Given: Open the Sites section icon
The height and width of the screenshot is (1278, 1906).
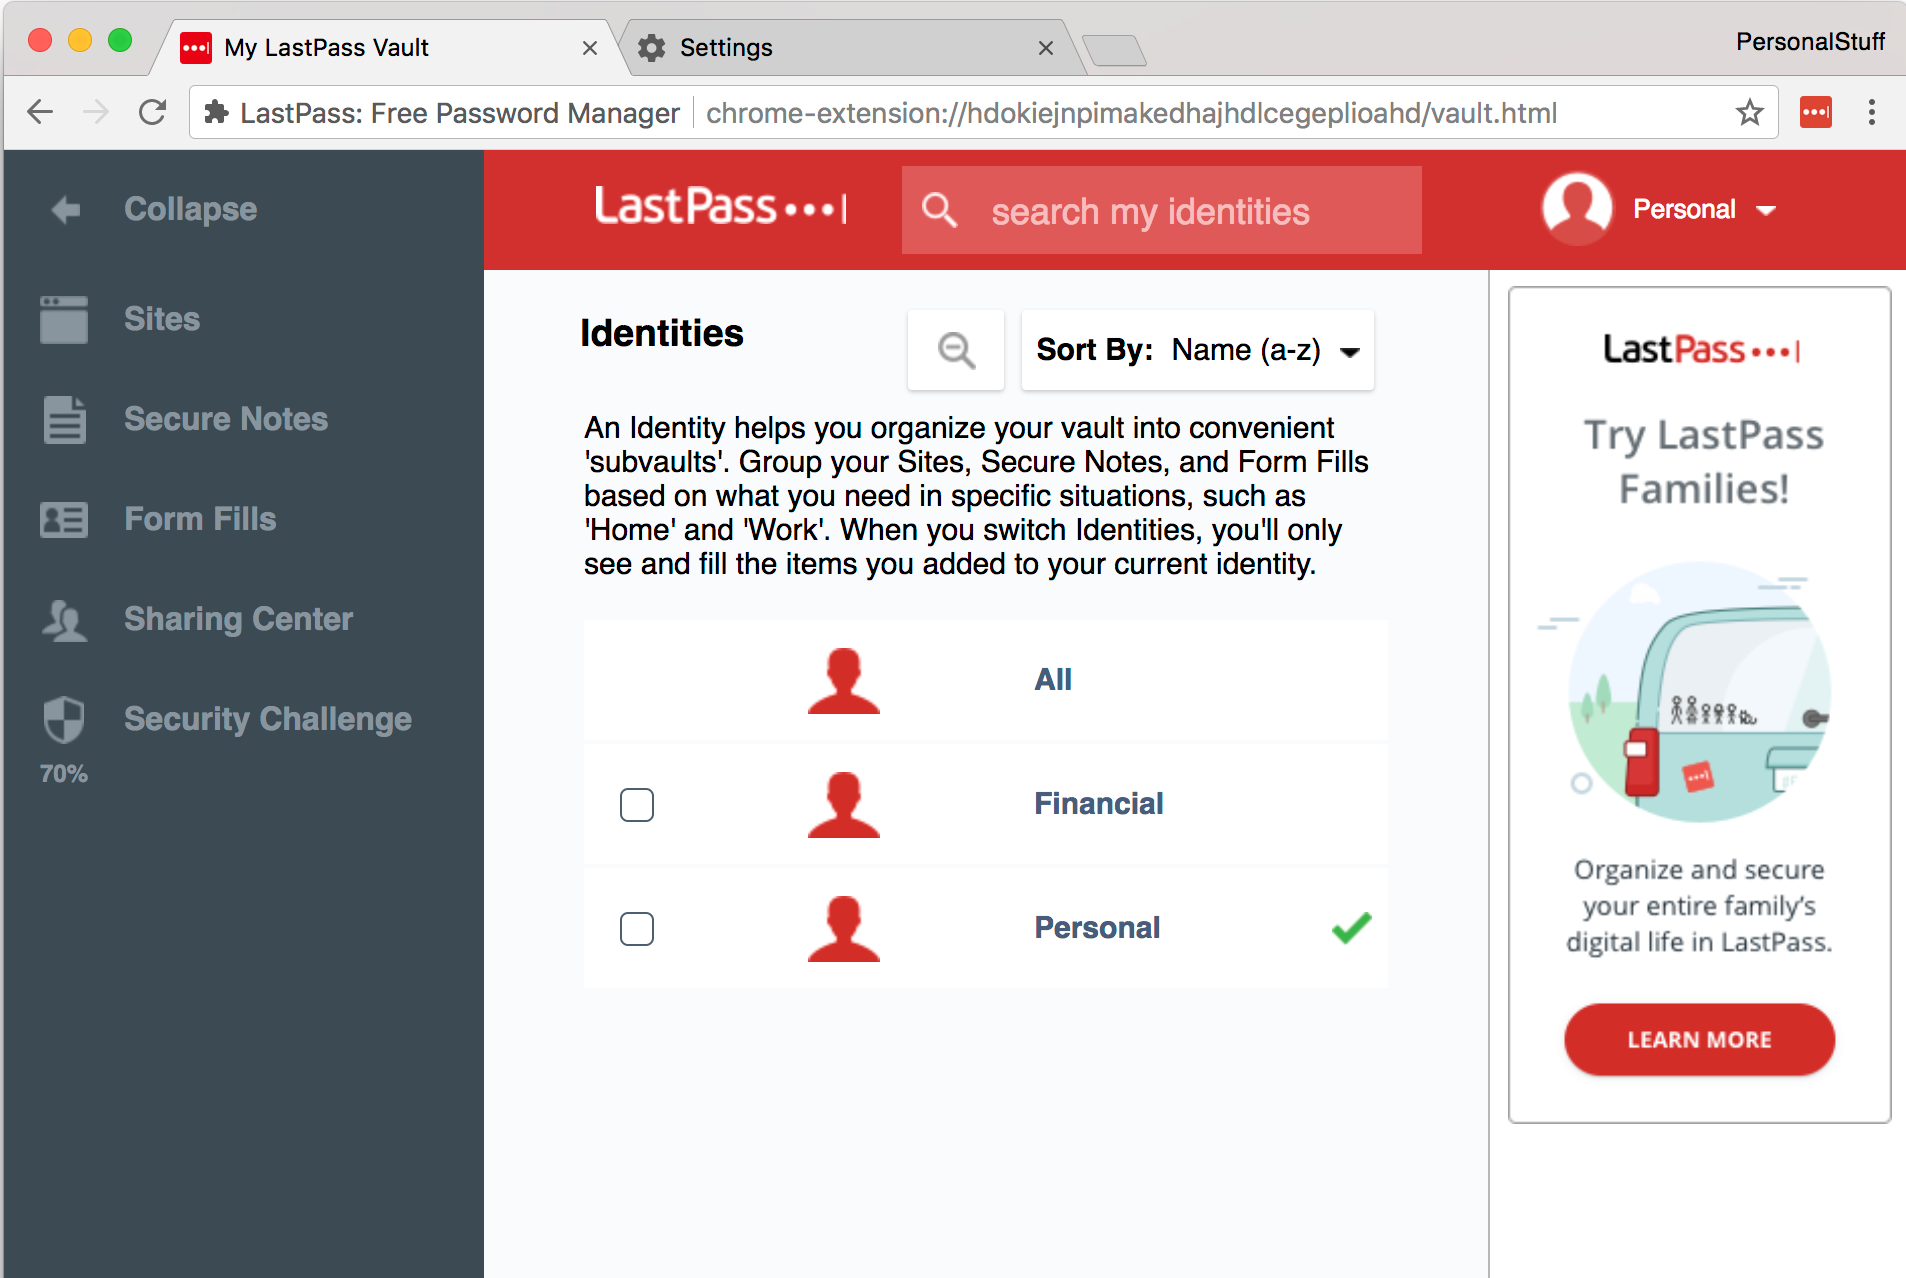Looking at the screenshot, I should pyautogui.click(x=64, y=320).
